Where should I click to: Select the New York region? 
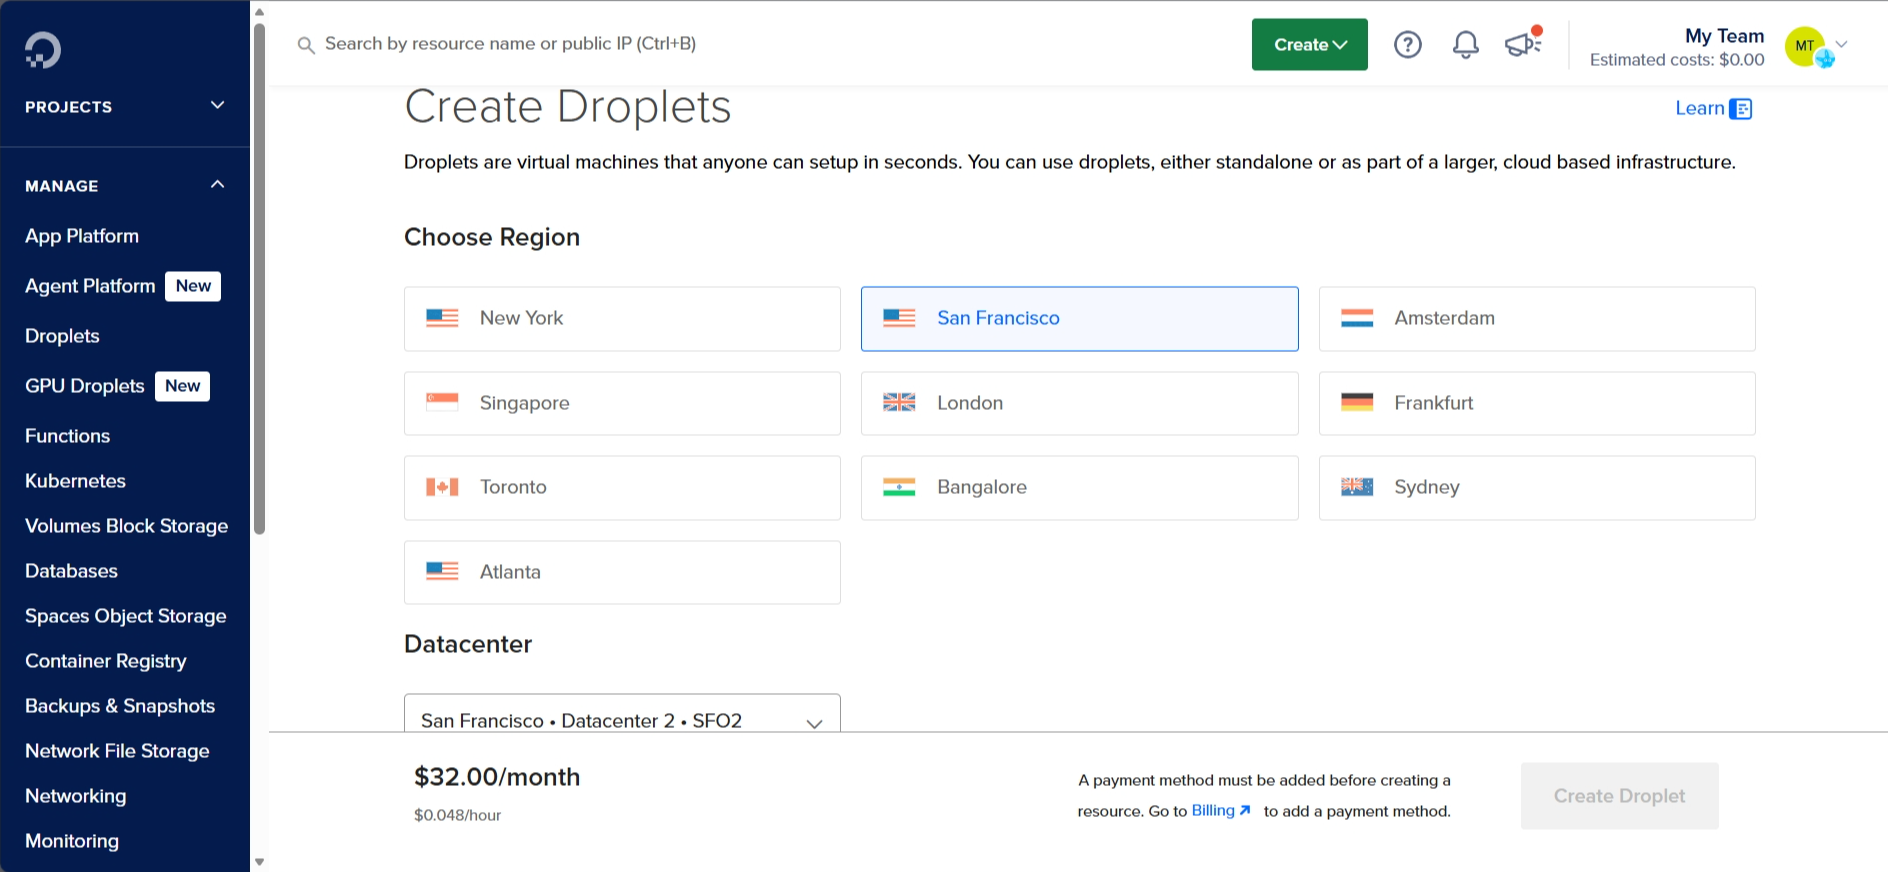click(622, 319)
